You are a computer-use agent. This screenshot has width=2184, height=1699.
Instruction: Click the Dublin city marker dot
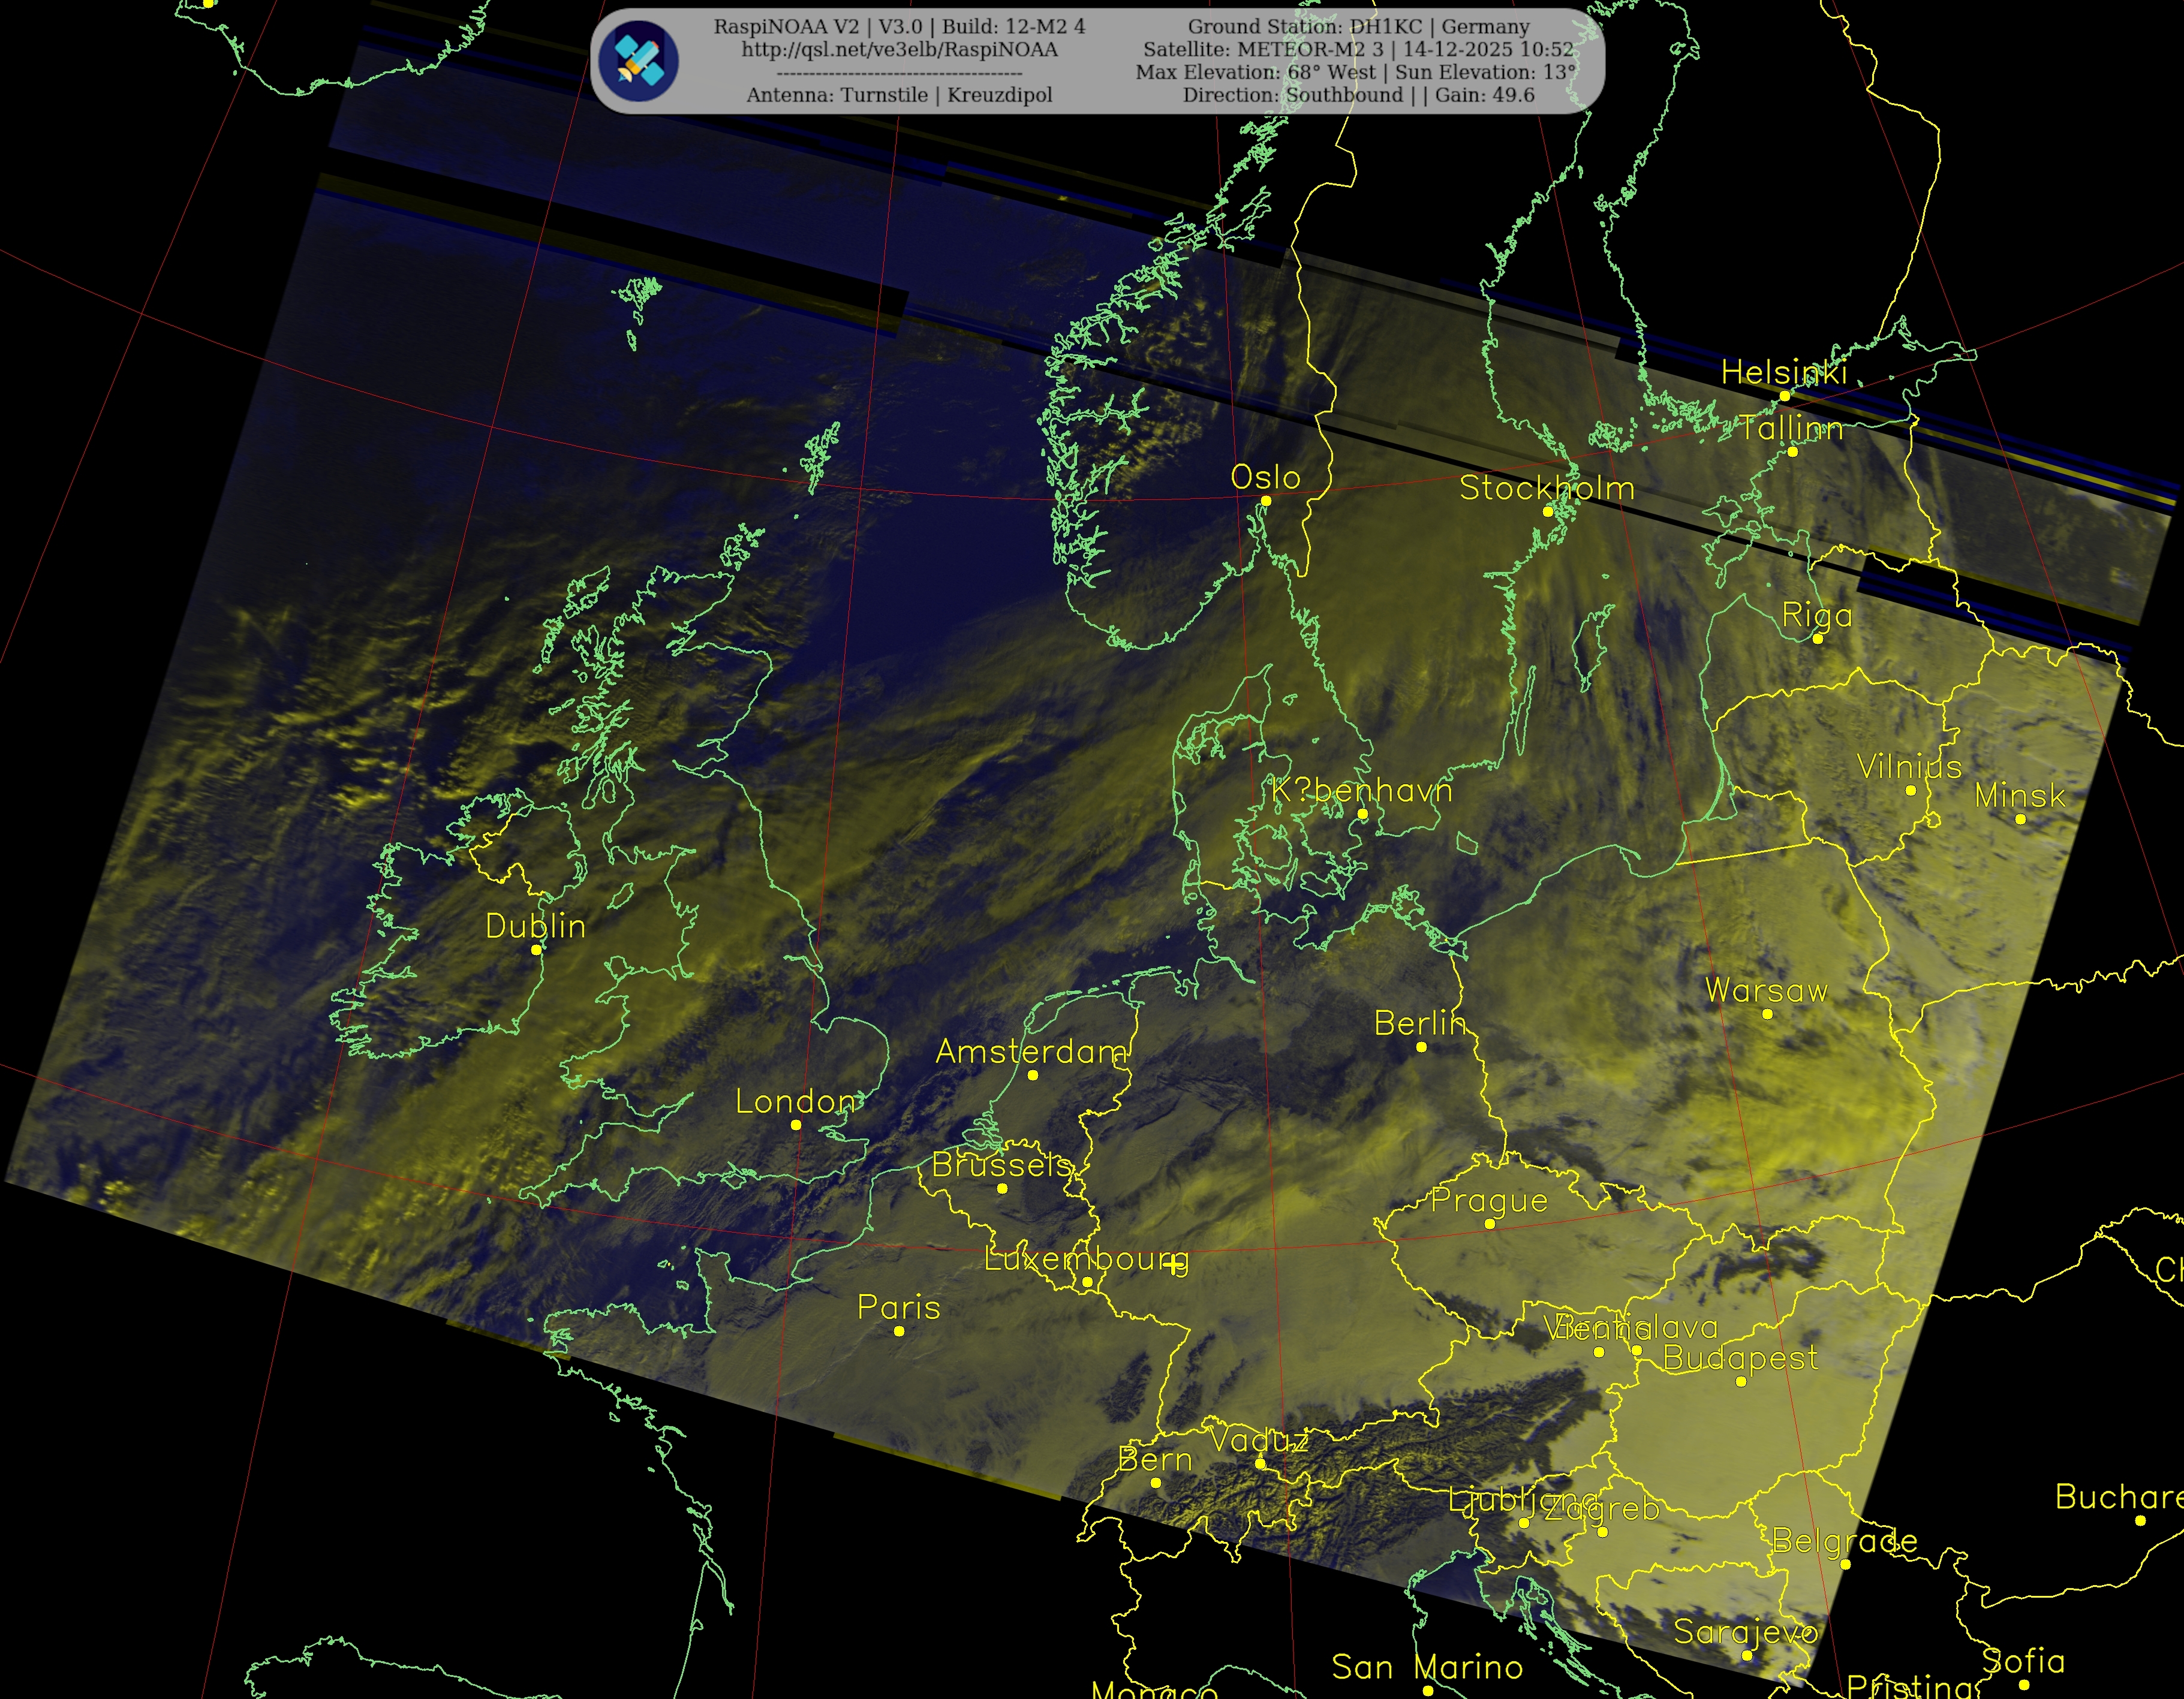(536, 950)
